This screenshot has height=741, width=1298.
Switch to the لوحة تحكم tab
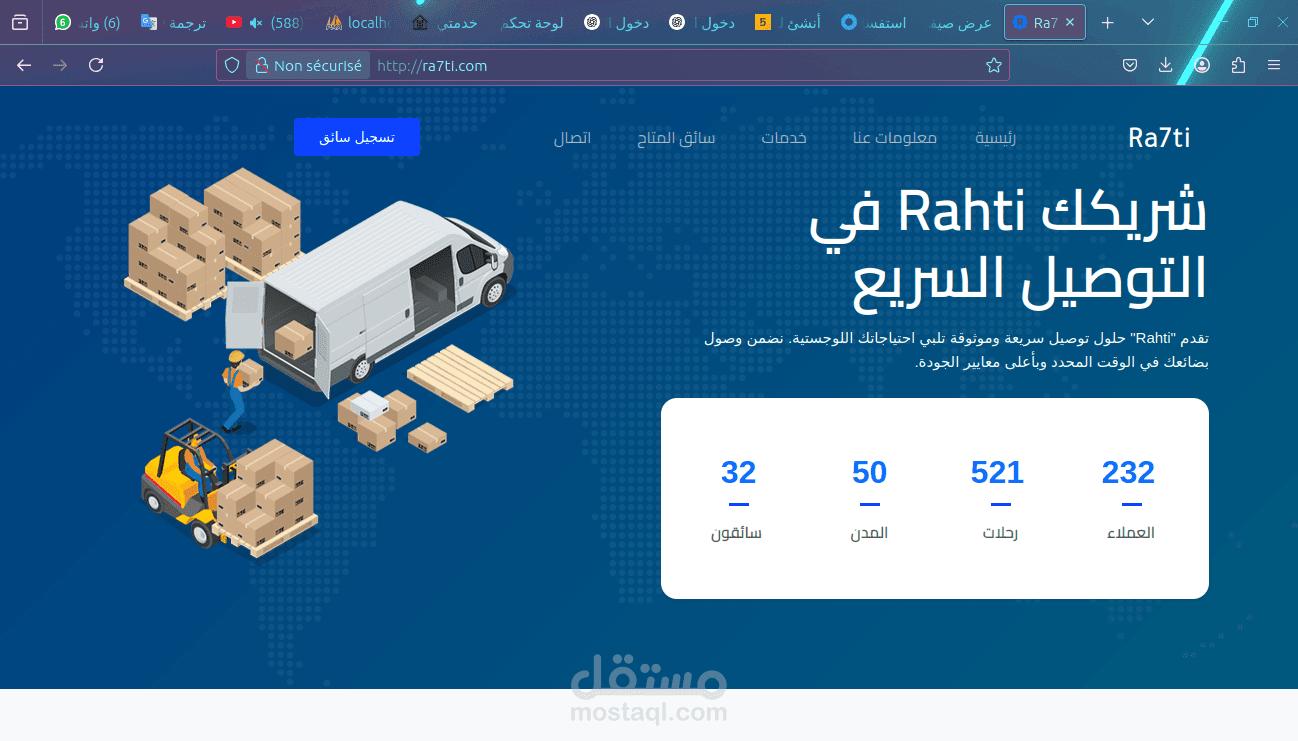coord(532,22)
